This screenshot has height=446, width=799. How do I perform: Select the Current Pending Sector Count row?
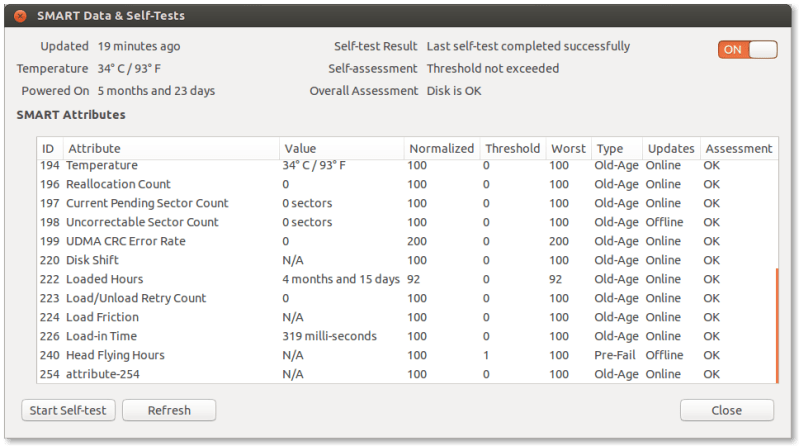tap(407, 203)
